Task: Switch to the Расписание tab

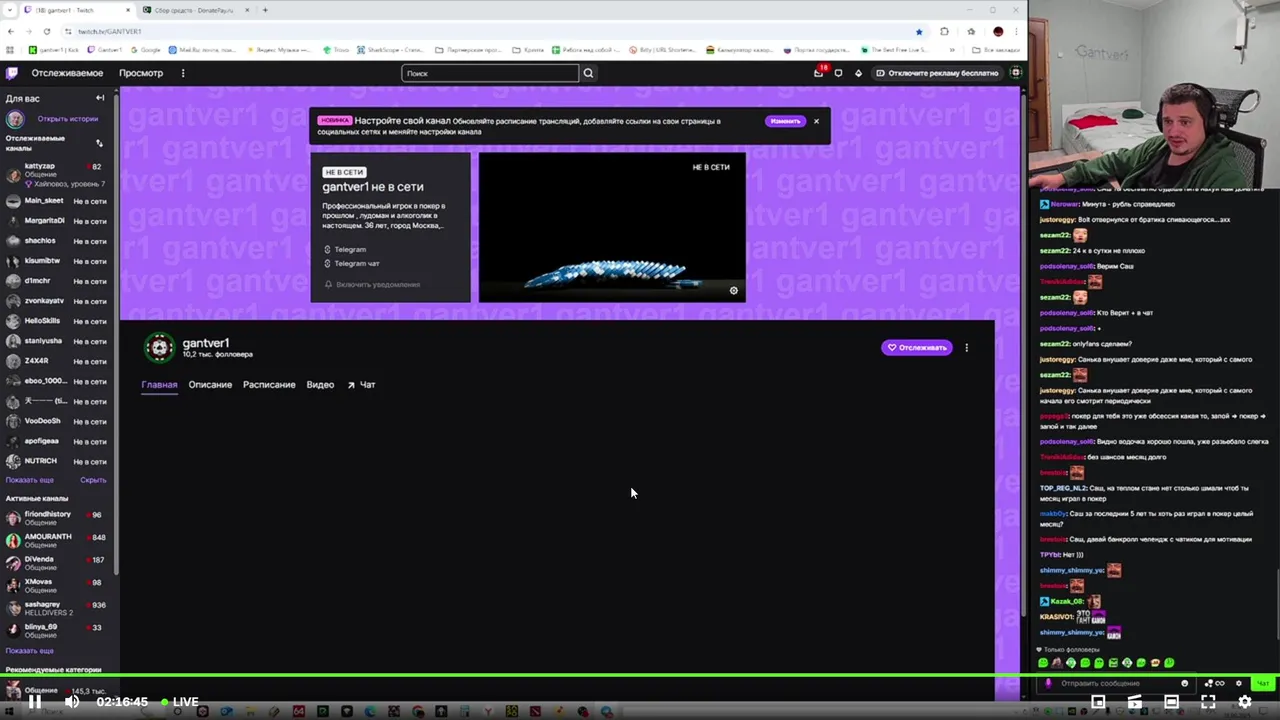Action: click(269, 384)
